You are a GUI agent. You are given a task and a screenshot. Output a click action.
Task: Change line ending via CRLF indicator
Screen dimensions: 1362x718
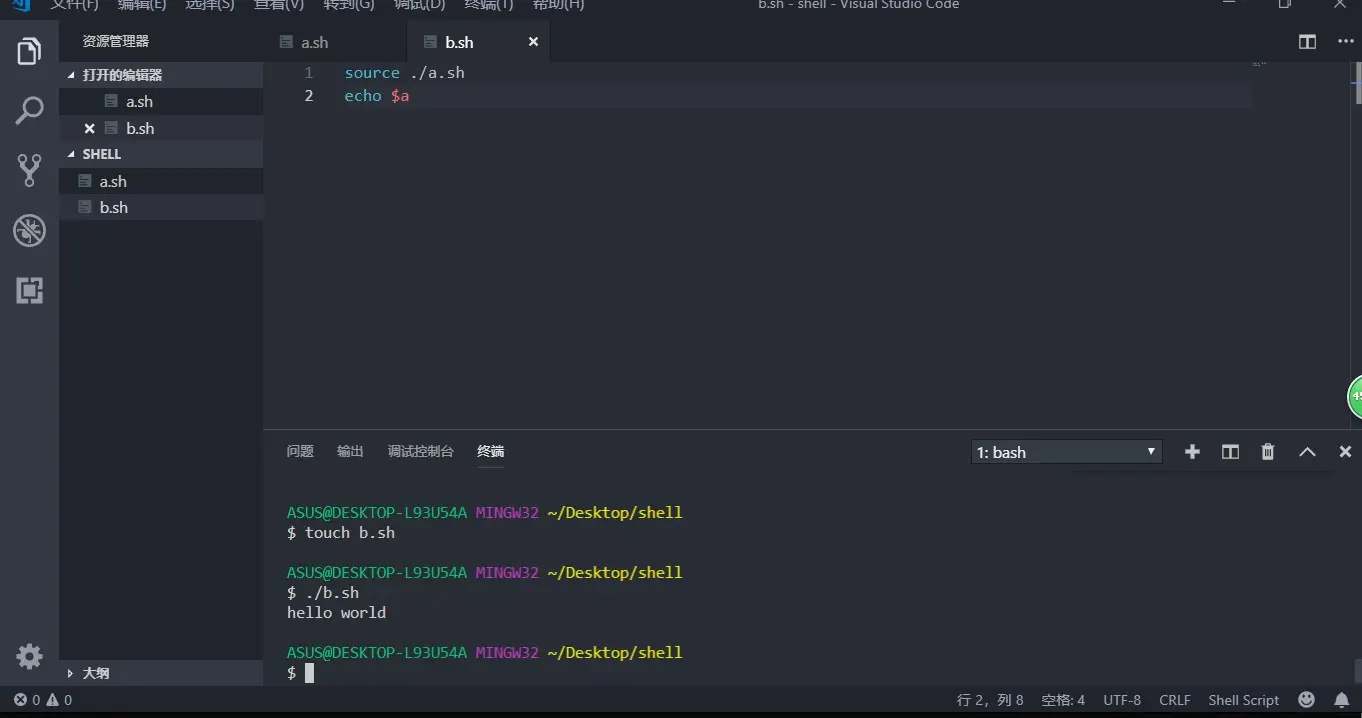1175,700
